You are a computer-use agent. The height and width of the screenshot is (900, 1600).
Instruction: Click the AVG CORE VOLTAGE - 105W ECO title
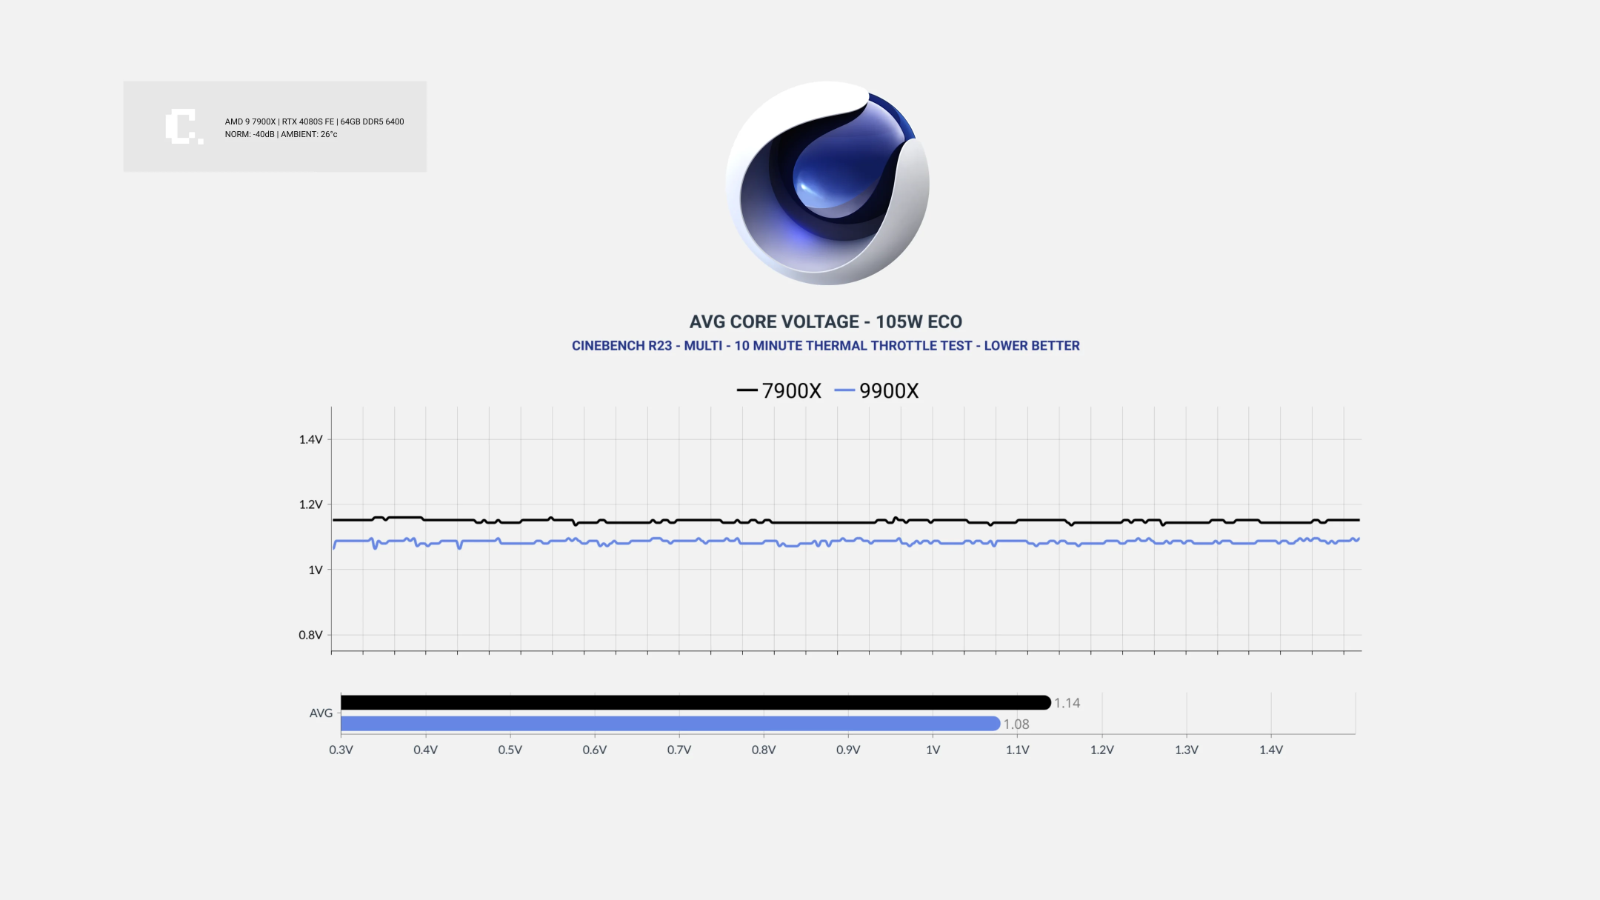[826, 322]
